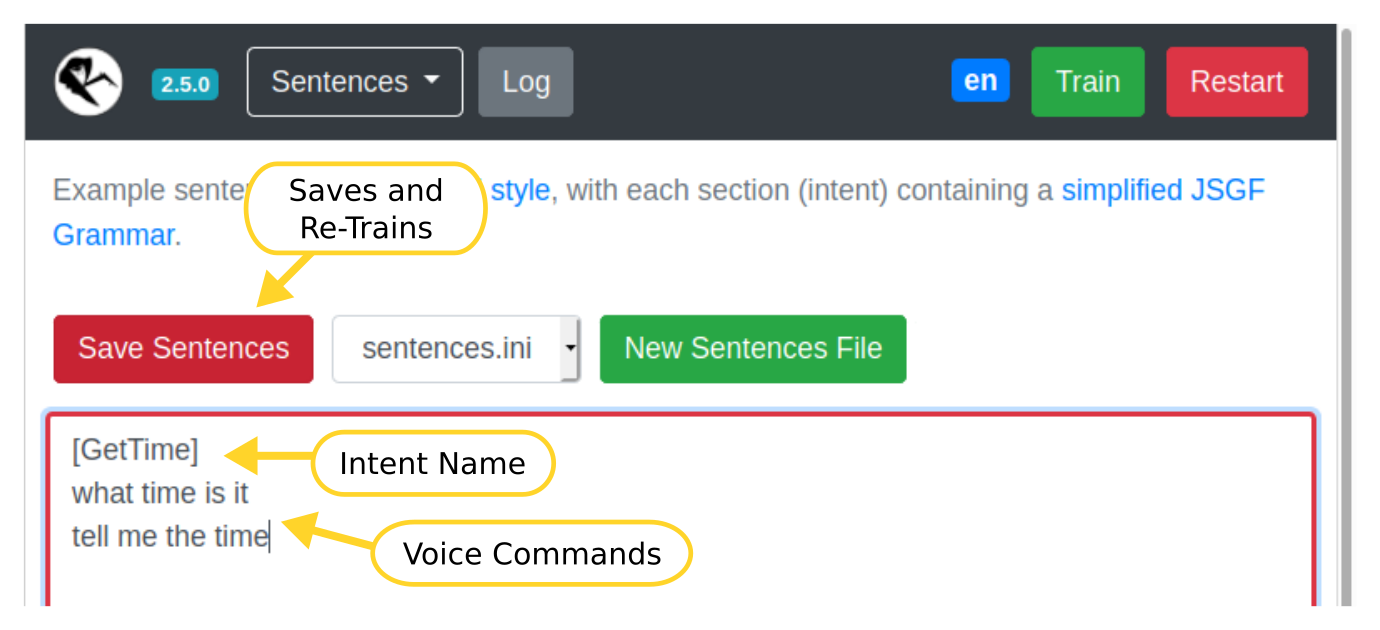The height and width of the screenshot is (630, 1380).
Task: Click the line 'what time is it'
Action: [160, 493]
